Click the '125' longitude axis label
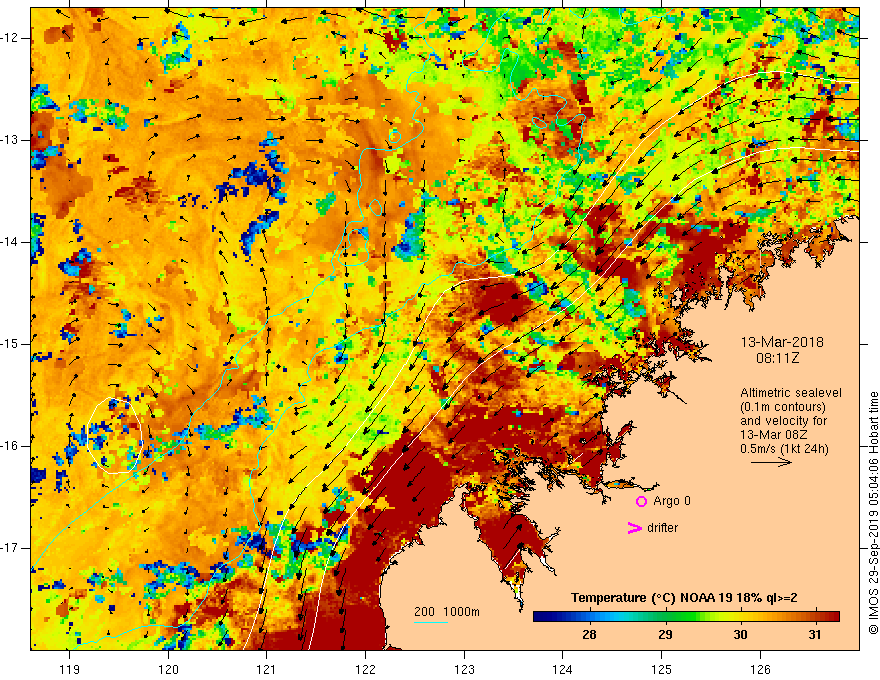The height and width of the screenshot is (680, 880). click(x=662, y=669)
